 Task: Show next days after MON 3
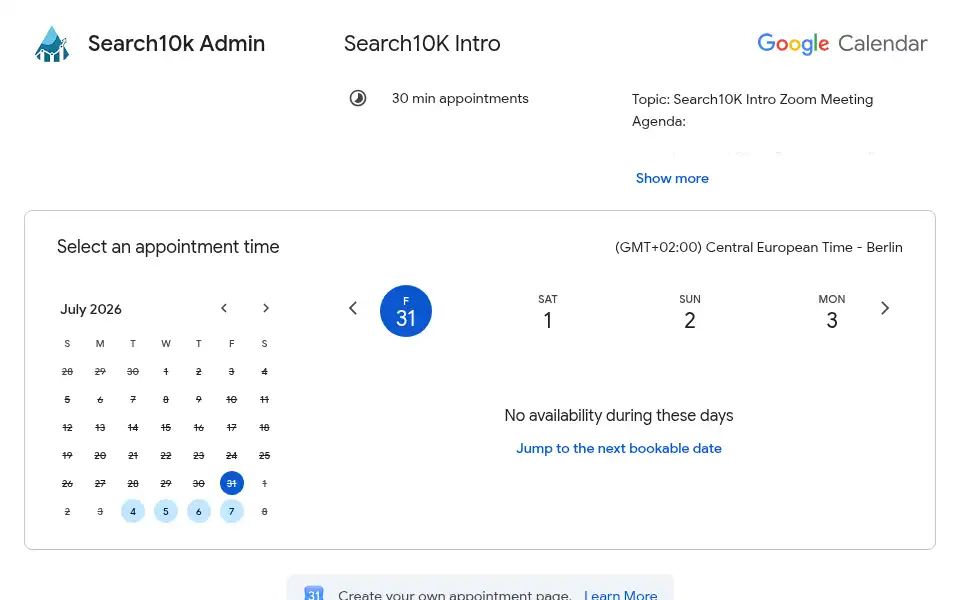885,308
